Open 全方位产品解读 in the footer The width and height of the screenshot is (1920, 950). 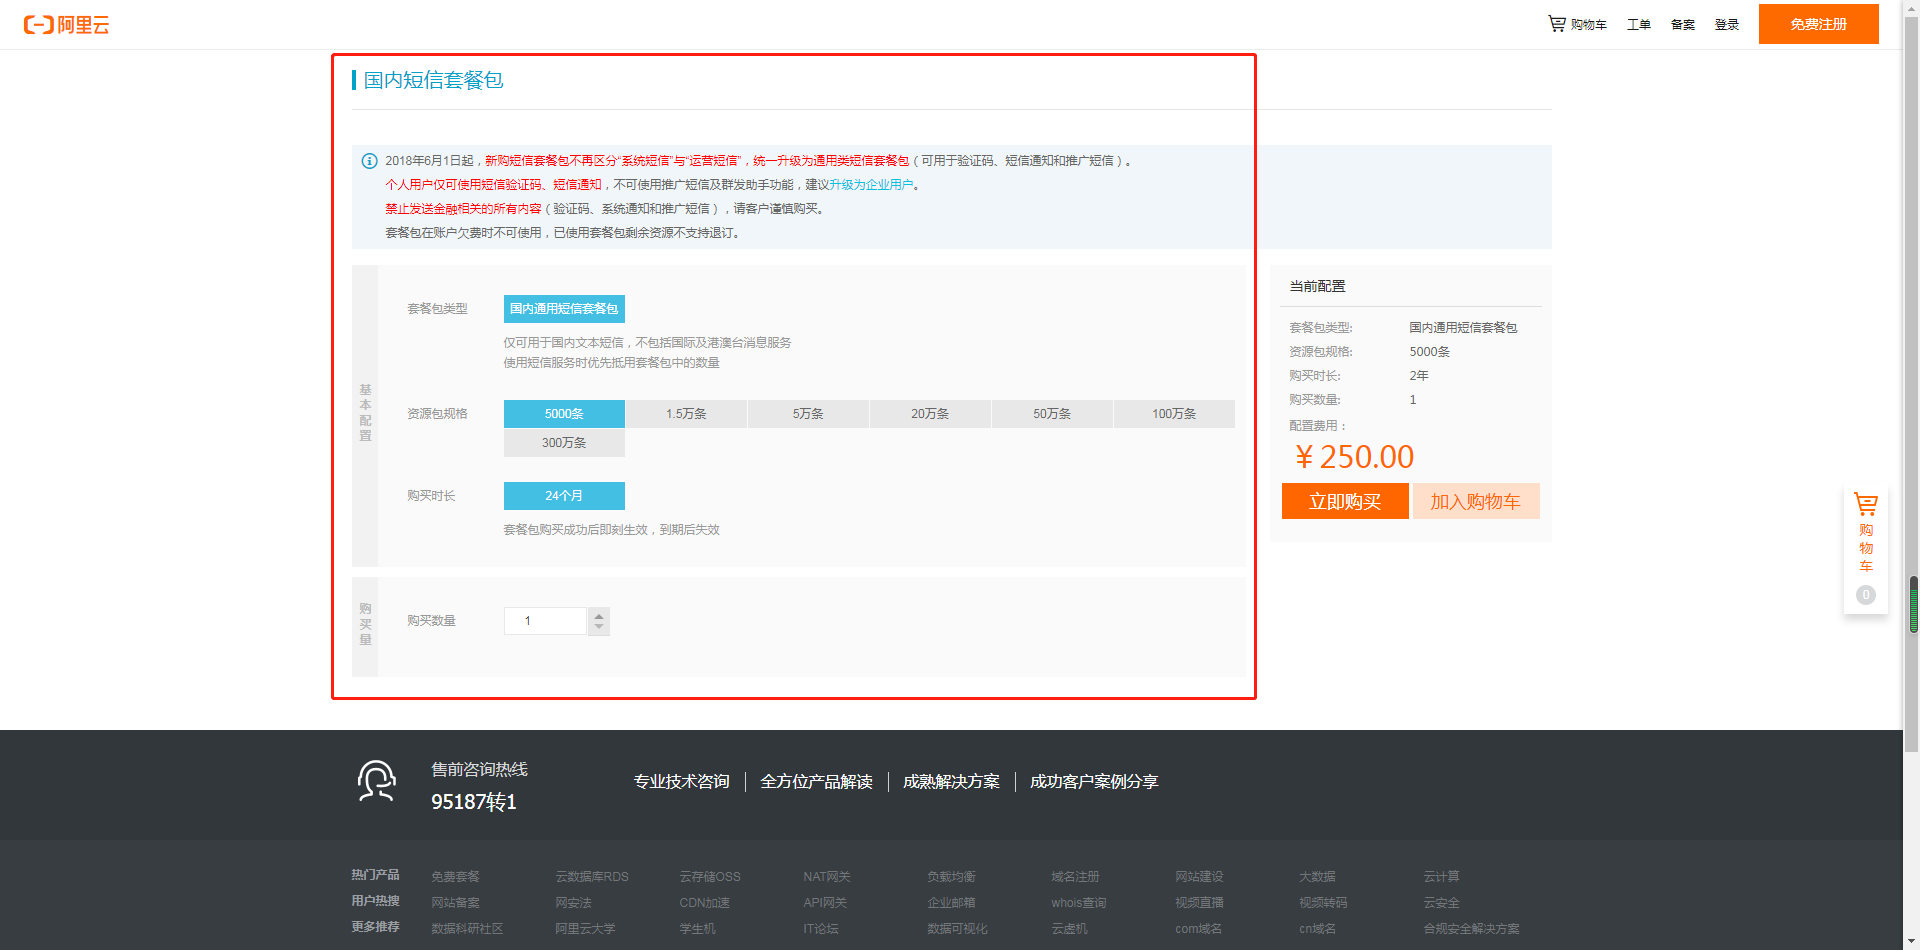coord(816,782)
